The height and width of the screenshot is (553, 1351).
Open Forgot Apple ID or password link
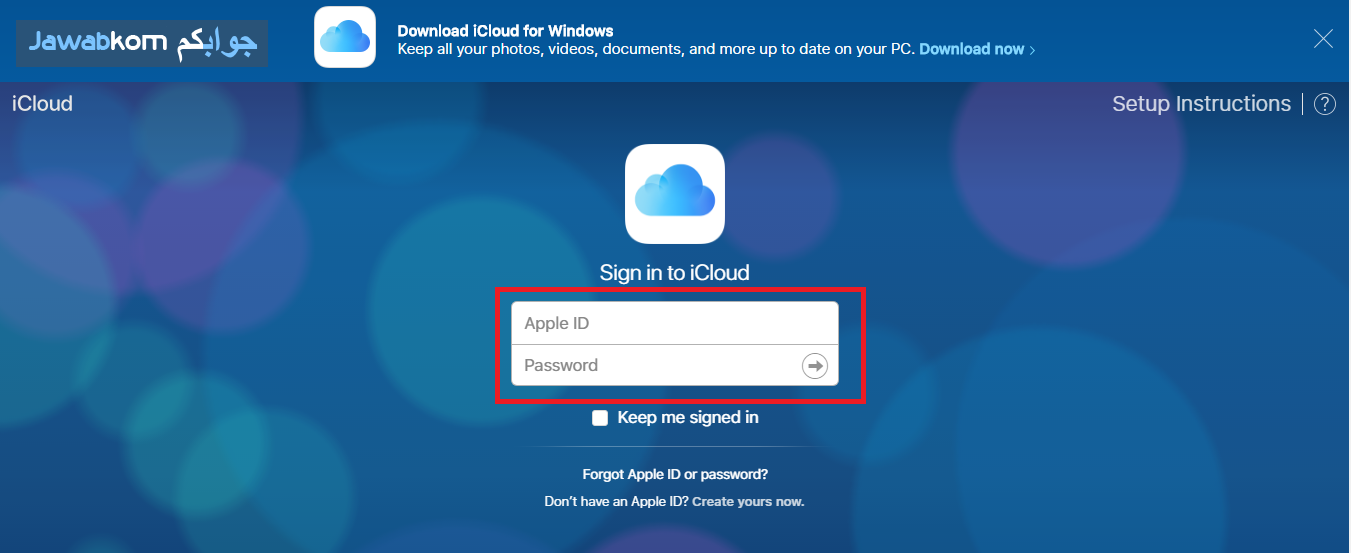click(x=675, y=475)
